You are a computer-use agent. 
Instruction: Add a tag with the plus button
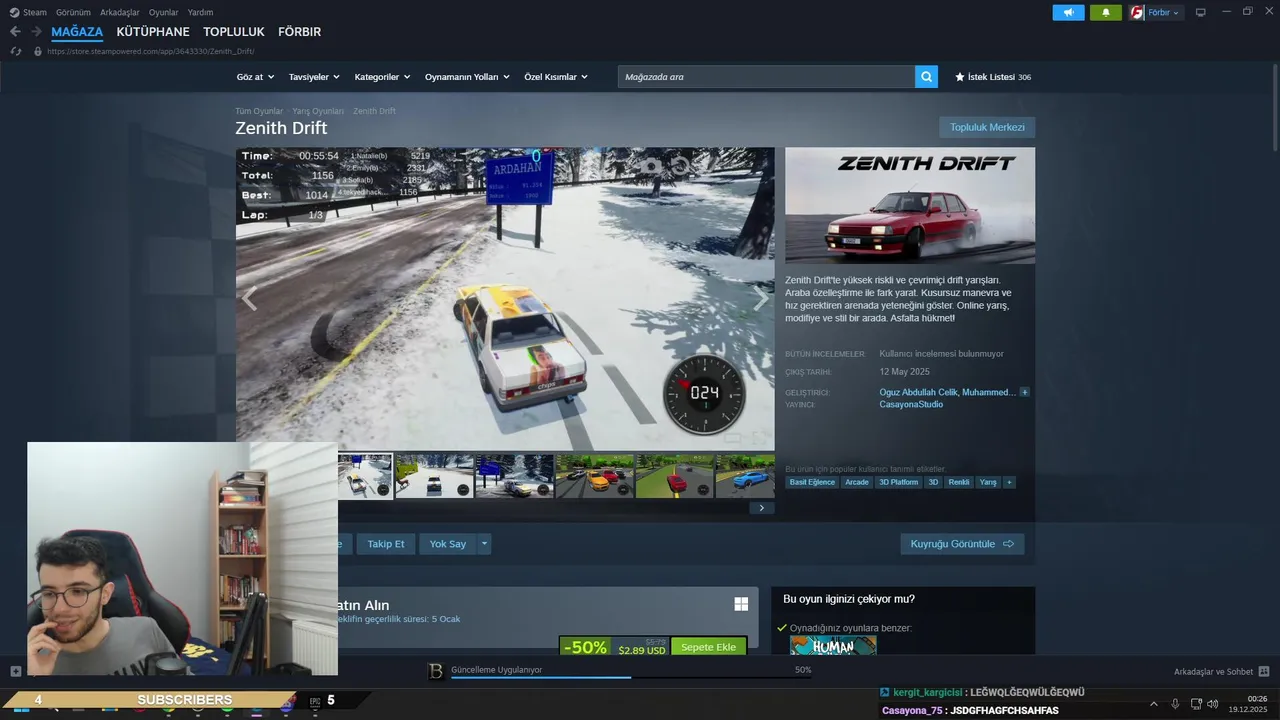click(x=1009, y=482)
